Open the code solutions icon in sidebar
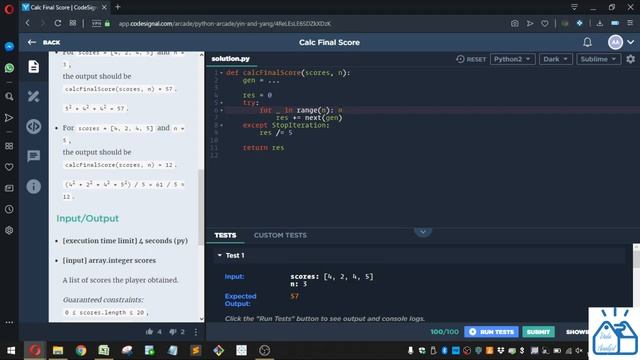Image resolution: width=640 pixels, height=360 pixels. pyautogui.click(x=33, y=127)
